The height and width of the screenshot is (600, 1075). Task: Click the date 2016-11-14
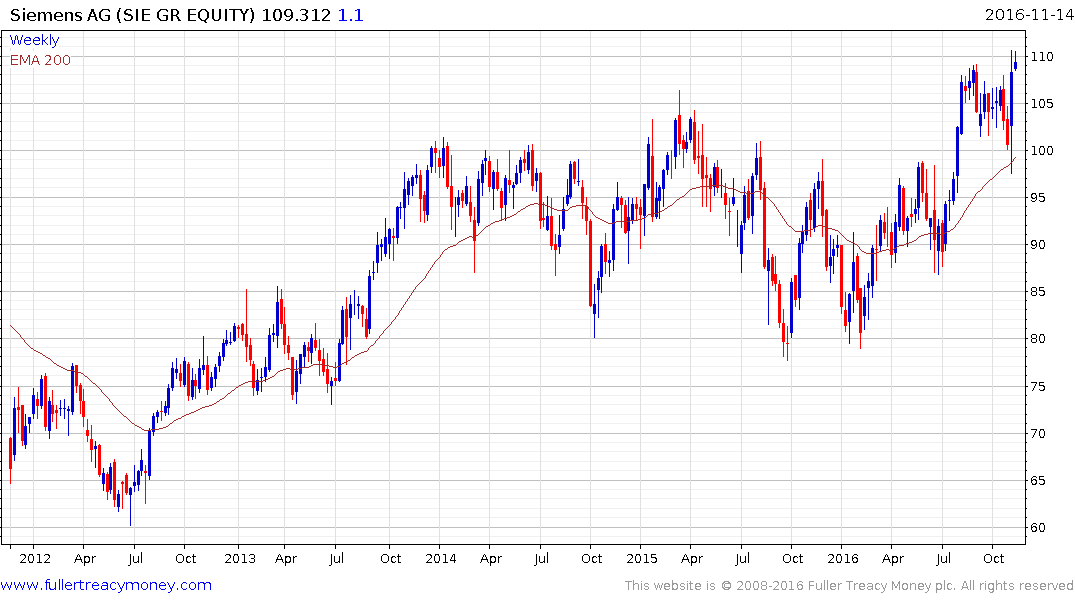coord(1028,14)
